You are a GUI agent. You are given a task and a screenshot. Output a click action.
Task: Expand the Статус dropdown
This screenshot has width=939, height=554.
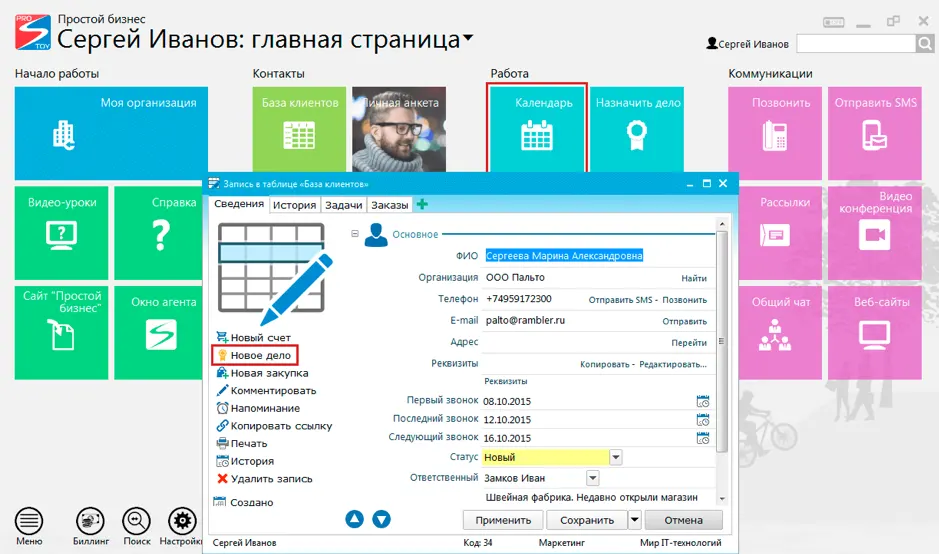click(x=616, y=458)
